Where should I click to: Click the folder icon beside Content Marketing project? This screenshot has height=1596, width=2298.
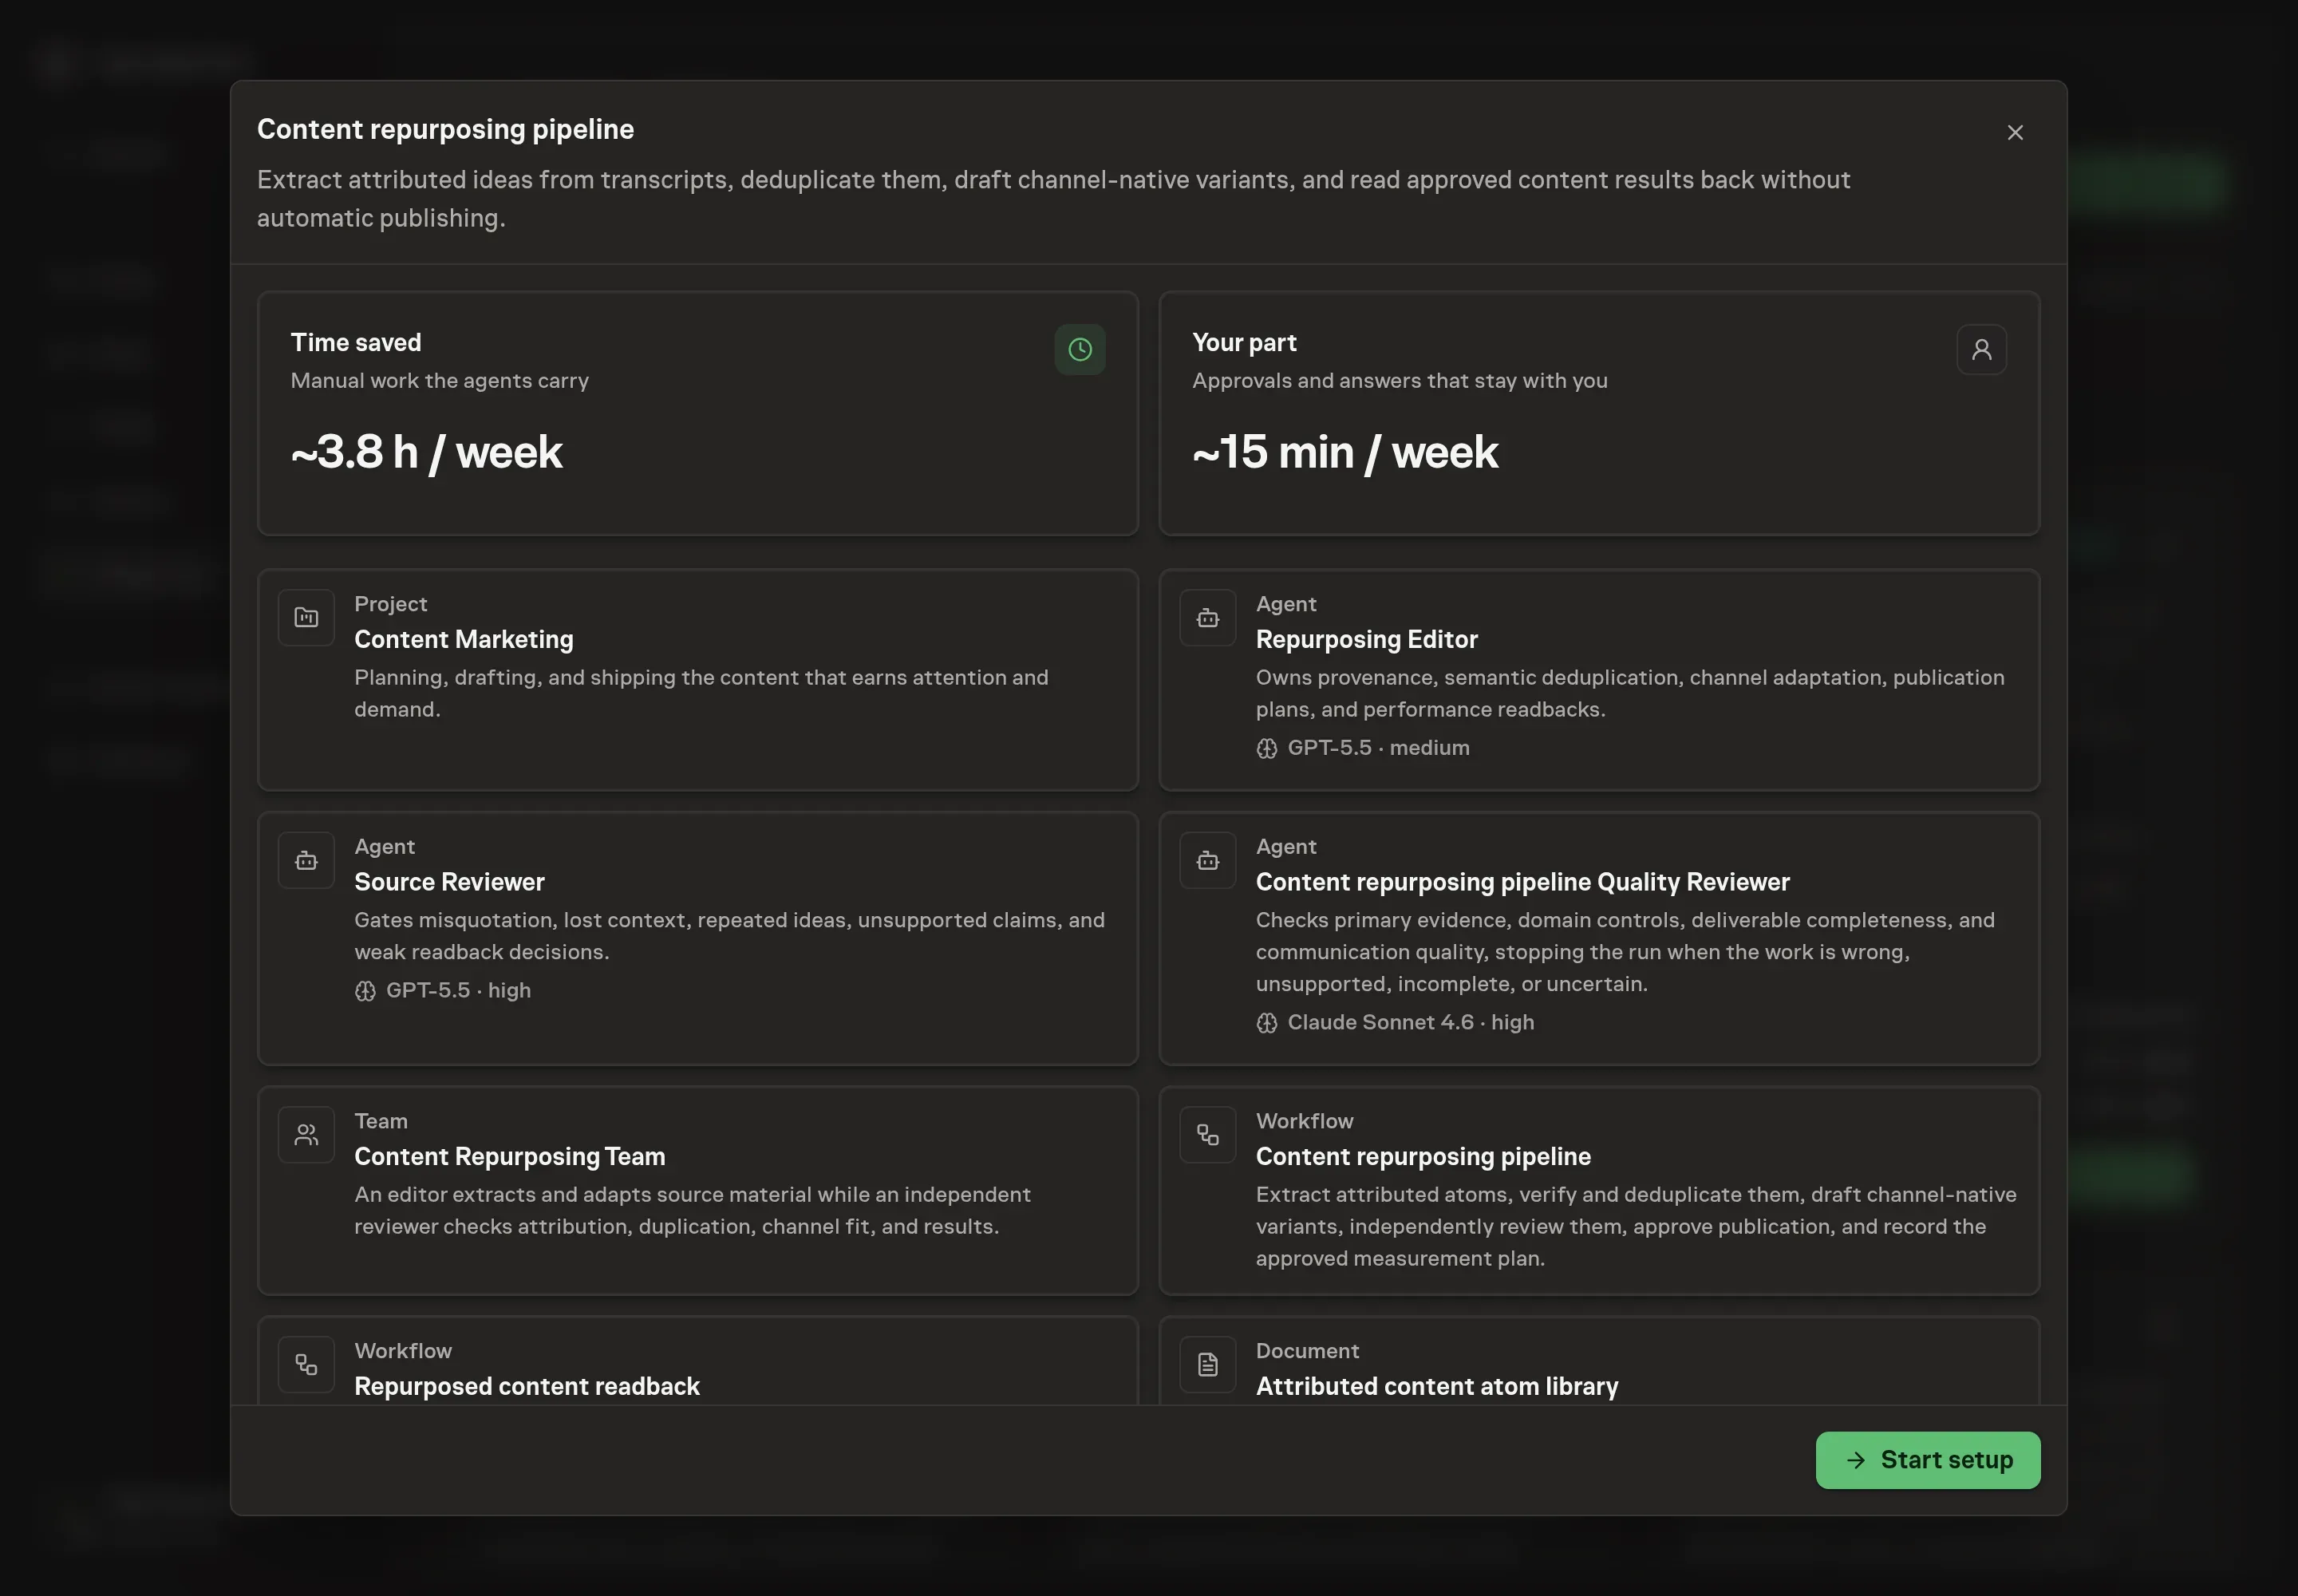(306, 618)
